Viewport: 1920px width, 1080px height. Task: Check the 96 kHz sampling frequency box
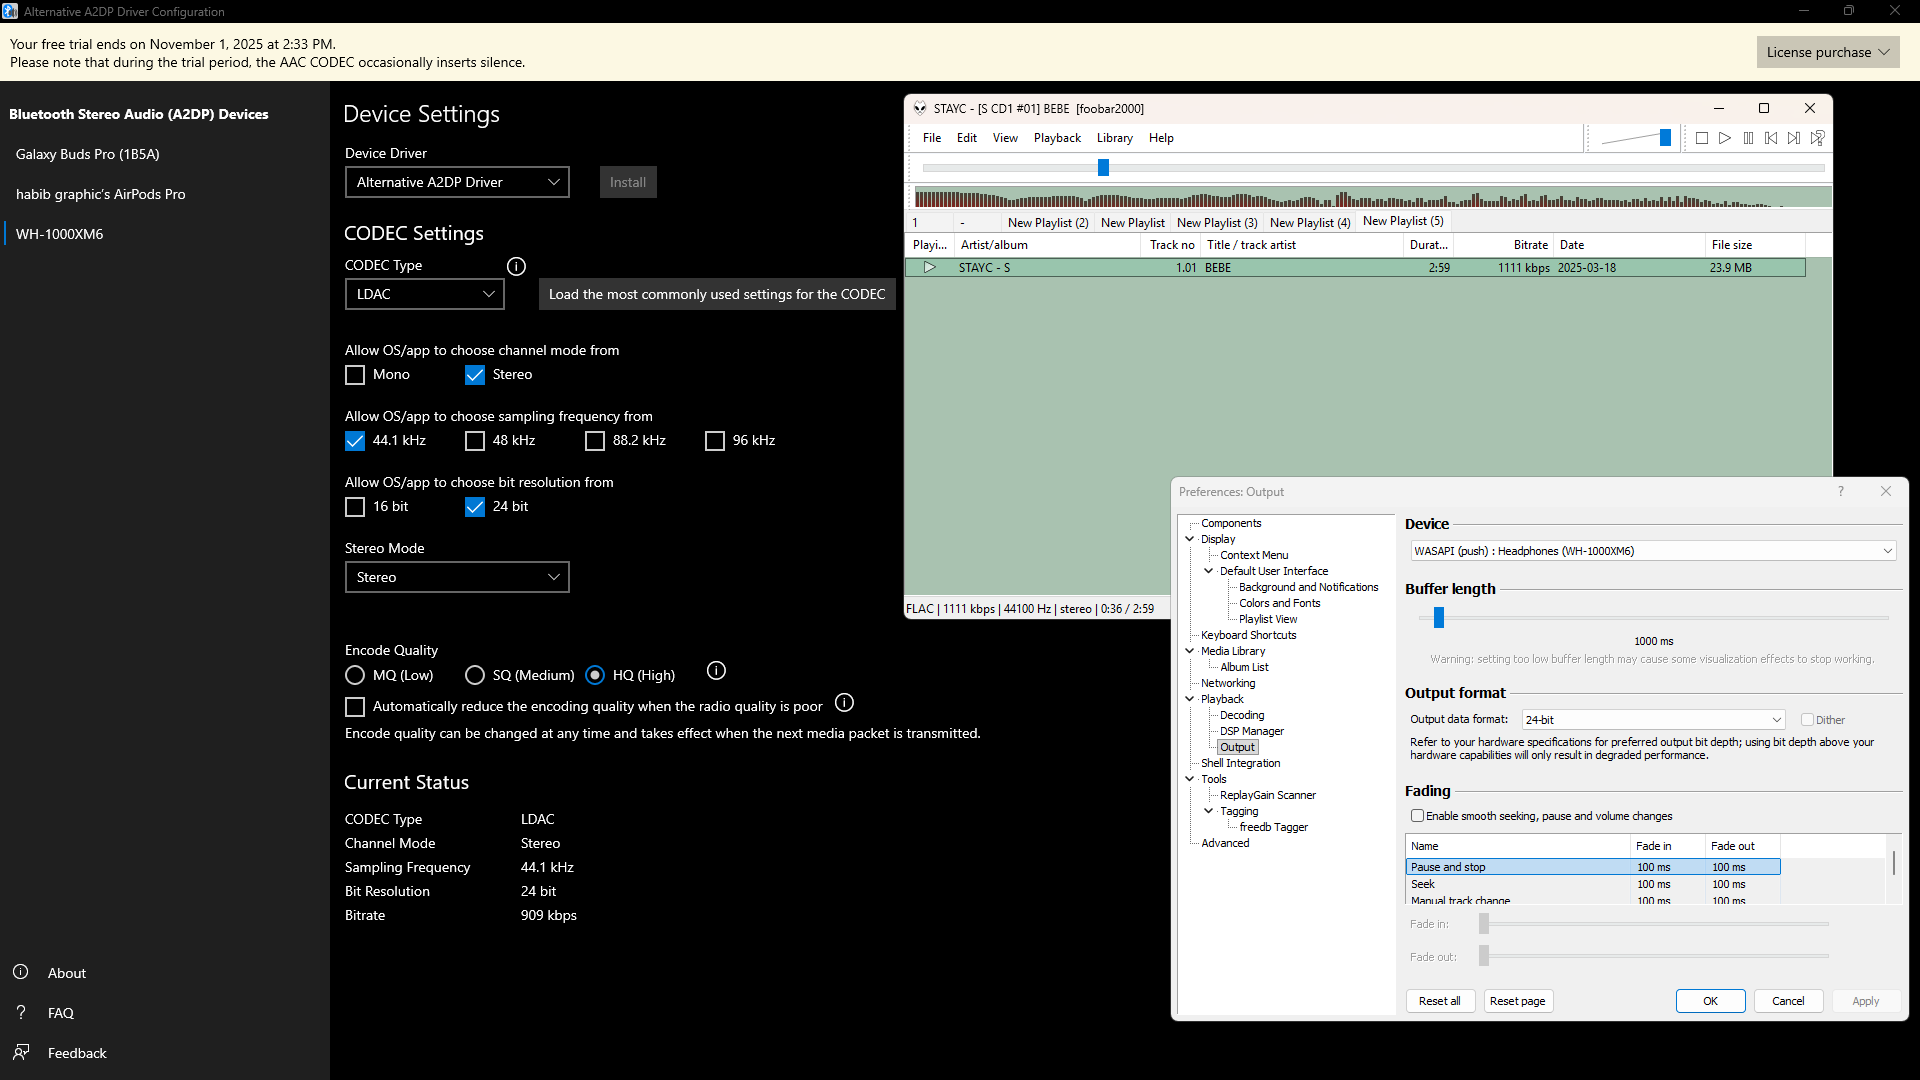(715, 441)
